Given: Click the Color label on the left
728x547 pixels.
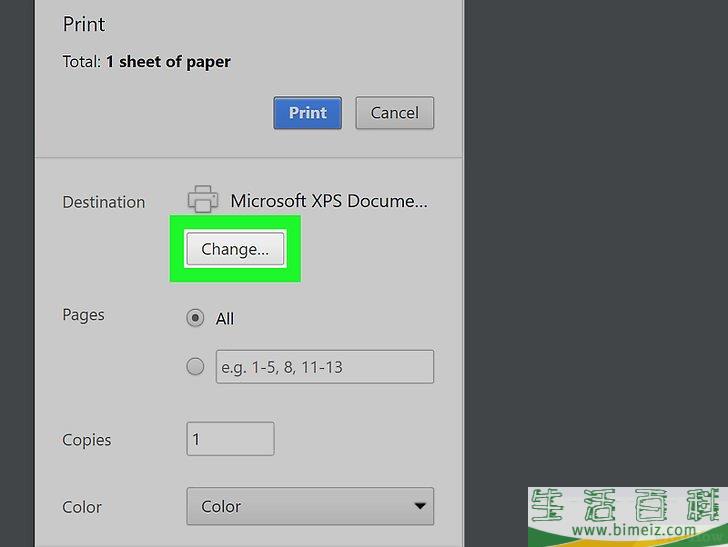Looking at the screenshot, I should click(x=82, y=507).
